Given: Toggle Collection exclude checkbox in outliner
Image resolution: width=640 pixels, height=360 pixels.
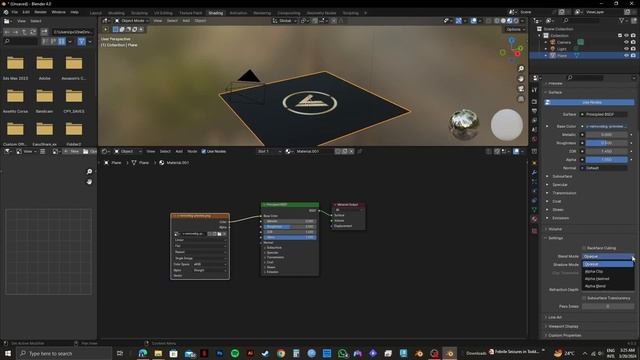Looking at the screenshot, I should coord(620,36).
